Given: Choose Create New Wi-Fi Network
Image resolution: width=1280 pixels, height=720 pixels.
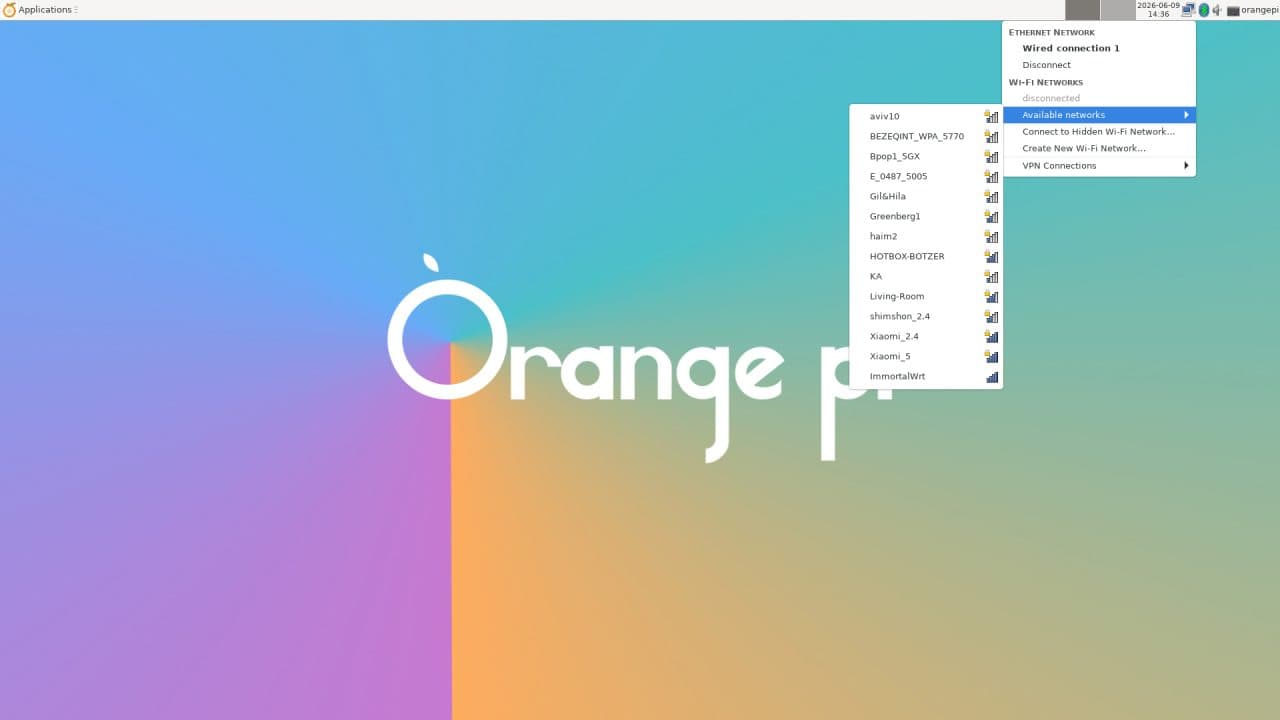Looking at the screenshot, I should [1099, 148].
